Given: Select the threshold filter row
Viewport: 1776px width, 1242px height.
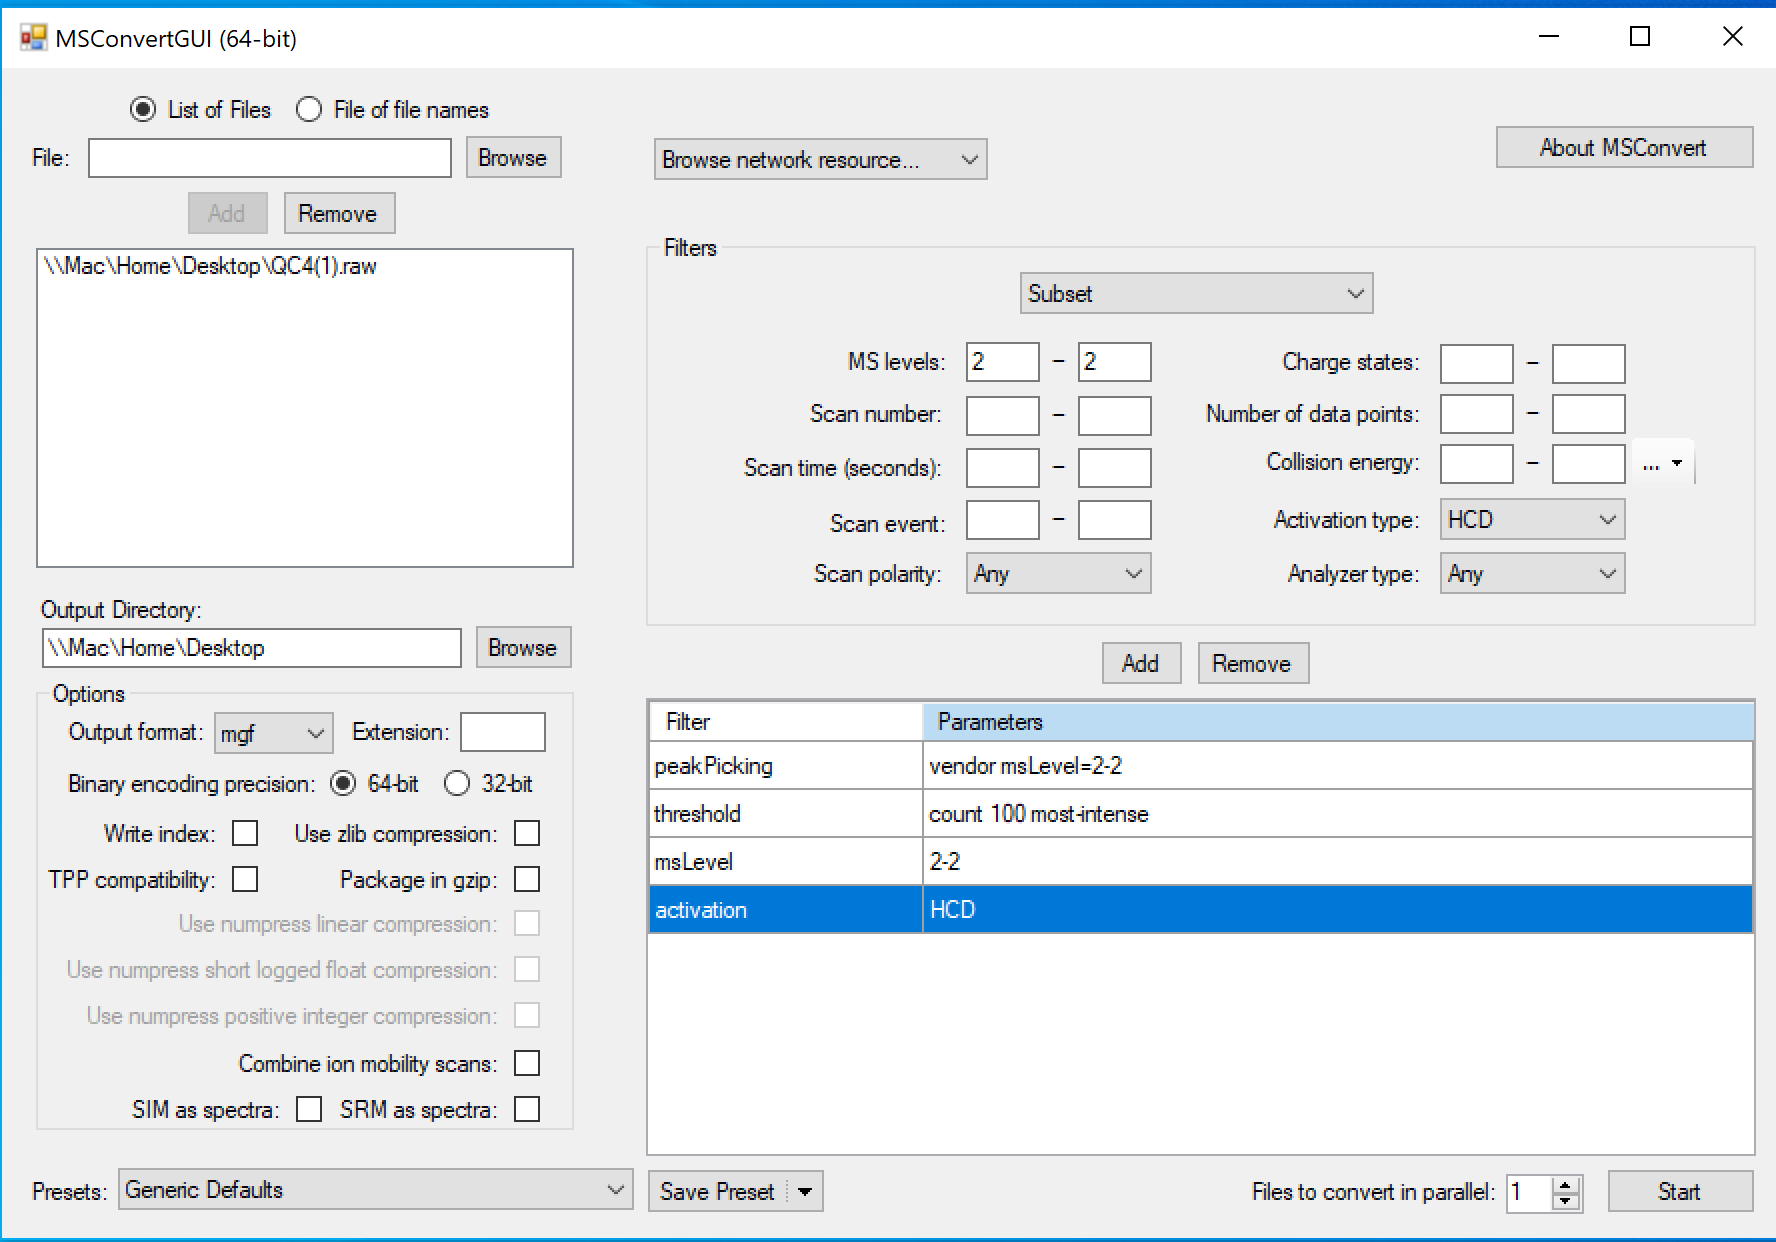Looking at the screenshot, I should 1201,814.
